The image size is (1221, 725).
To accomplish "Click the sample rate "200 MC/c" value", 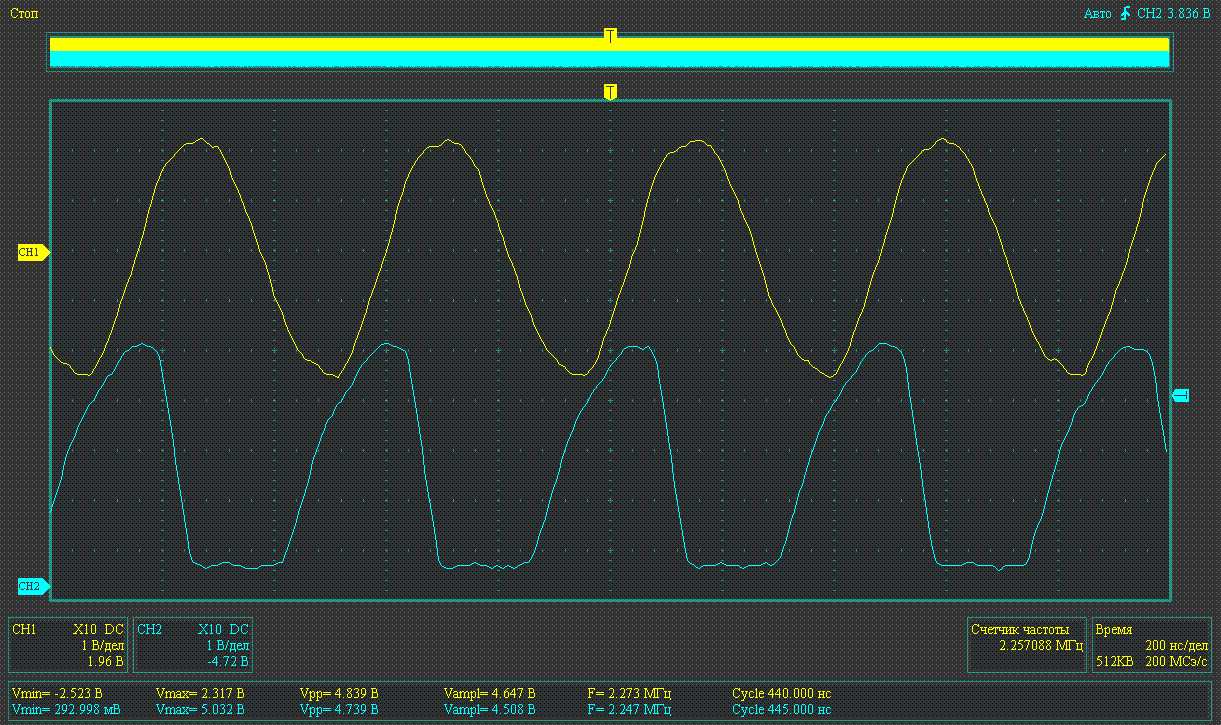I will click(1176, 661).
